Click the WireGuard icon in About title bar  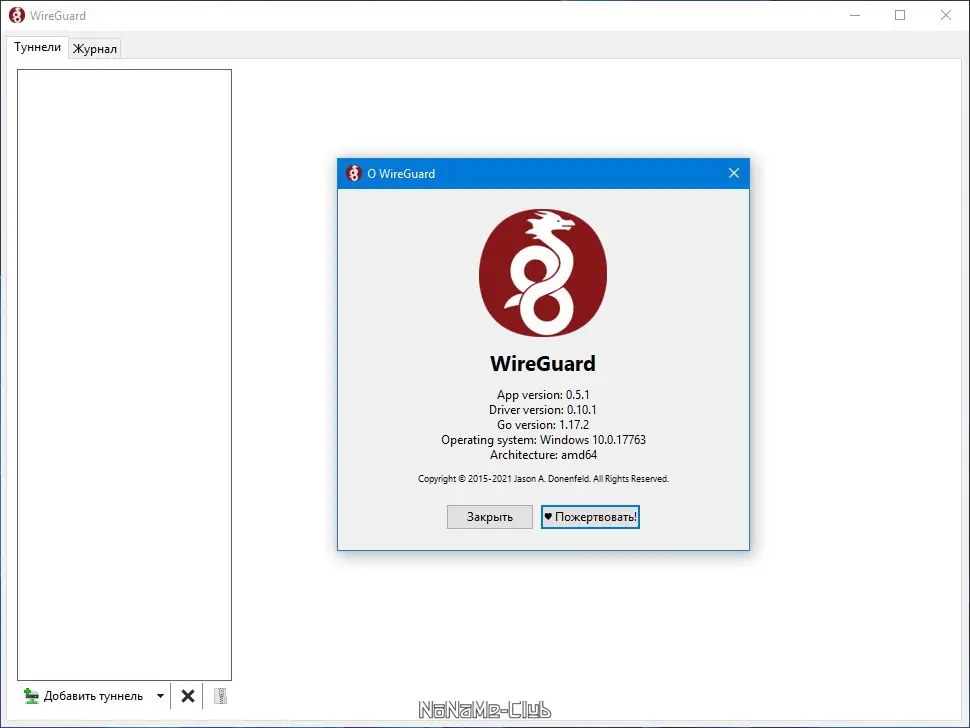pos(354,174)
